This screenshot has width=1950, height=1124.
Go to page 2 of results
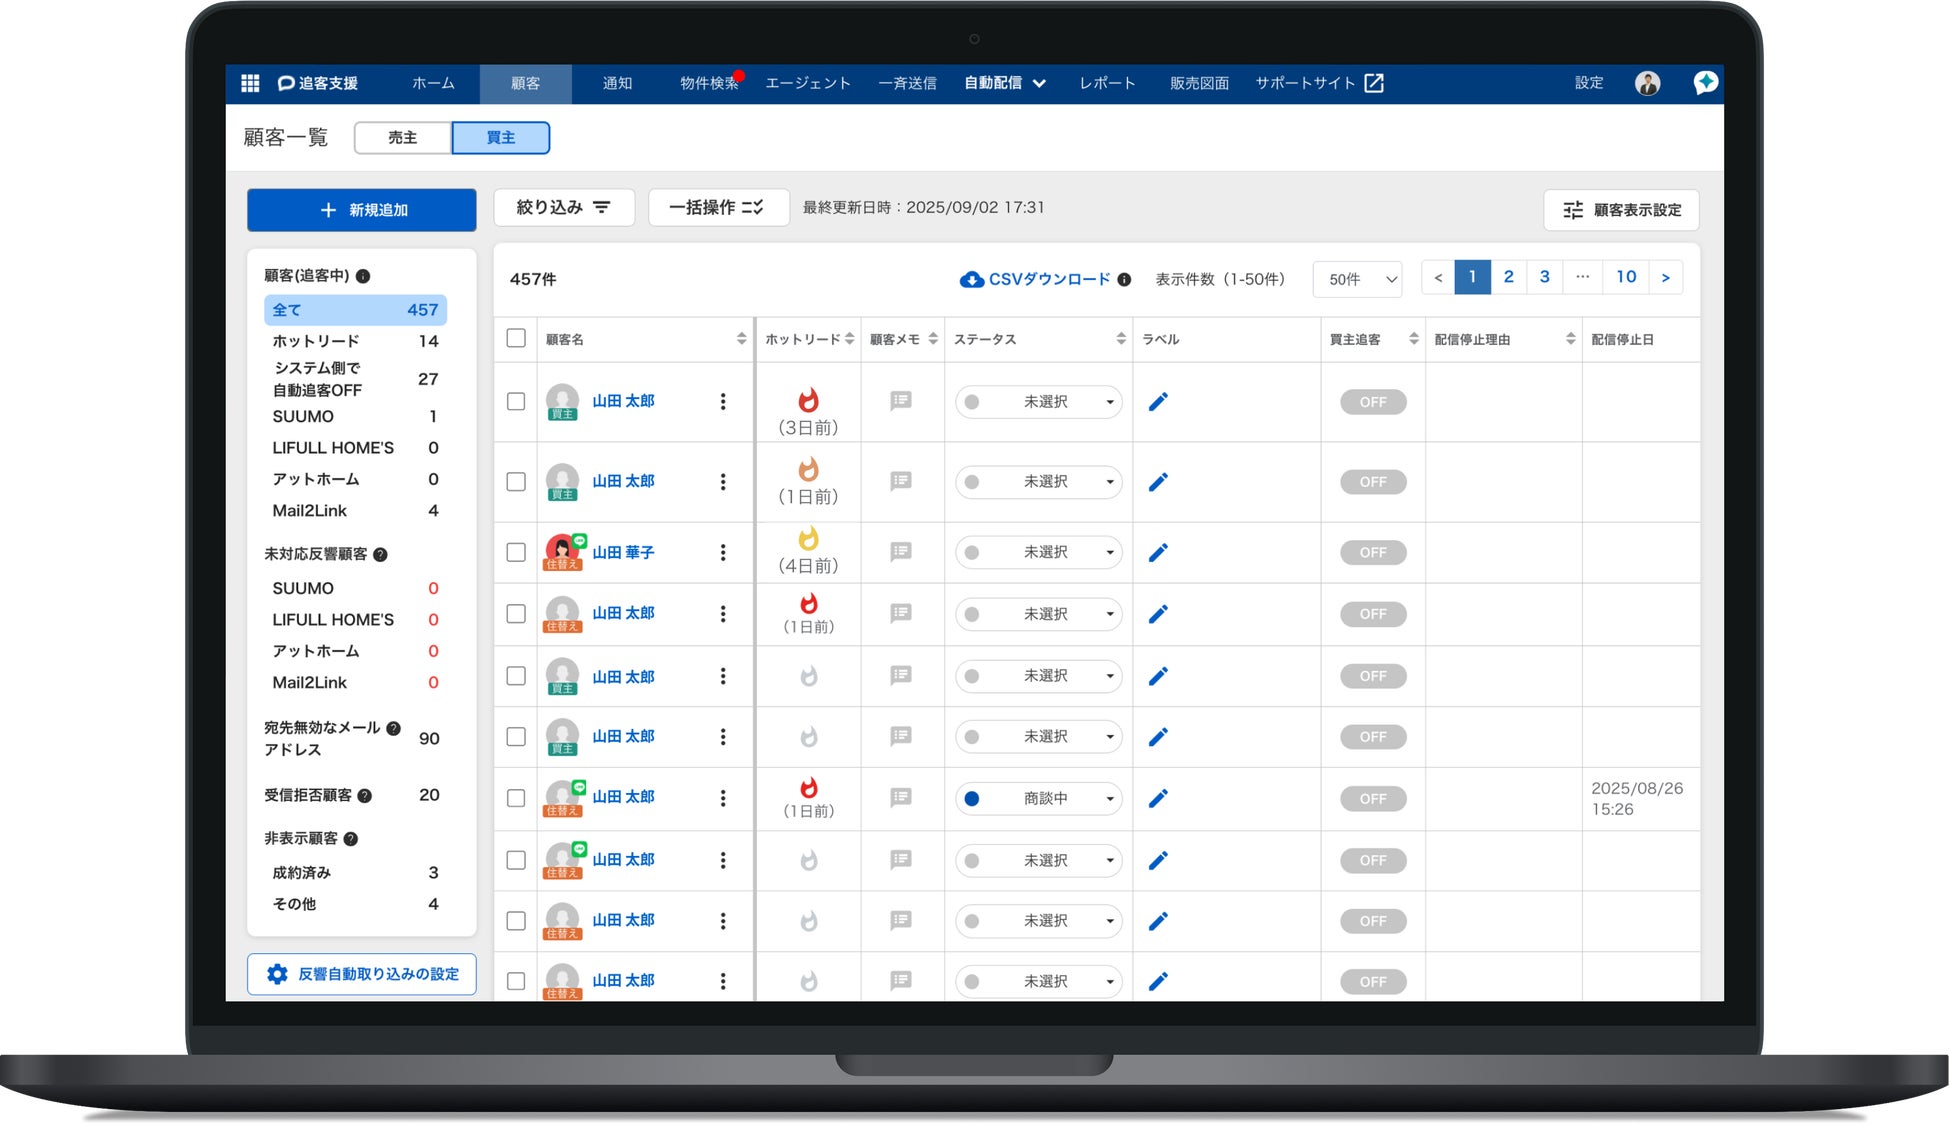[x=1508, y=277]
